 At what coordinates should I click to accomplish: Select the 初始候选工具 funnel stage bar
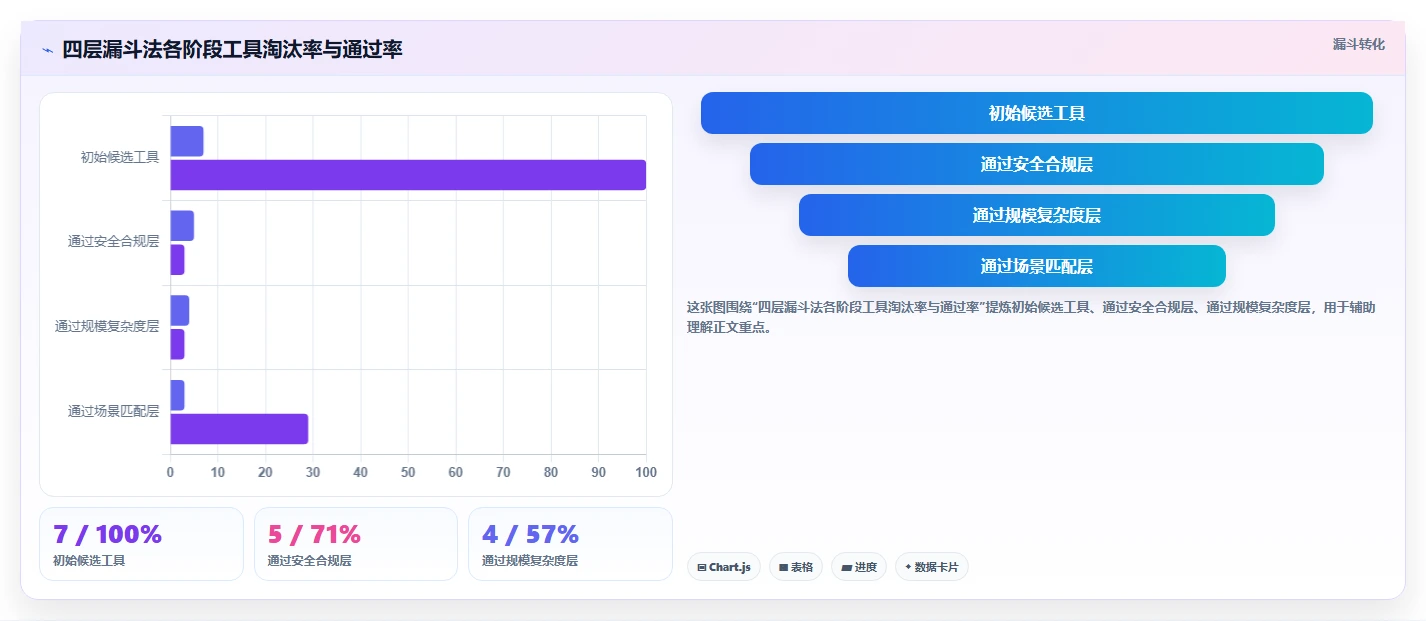[1037, 113]
